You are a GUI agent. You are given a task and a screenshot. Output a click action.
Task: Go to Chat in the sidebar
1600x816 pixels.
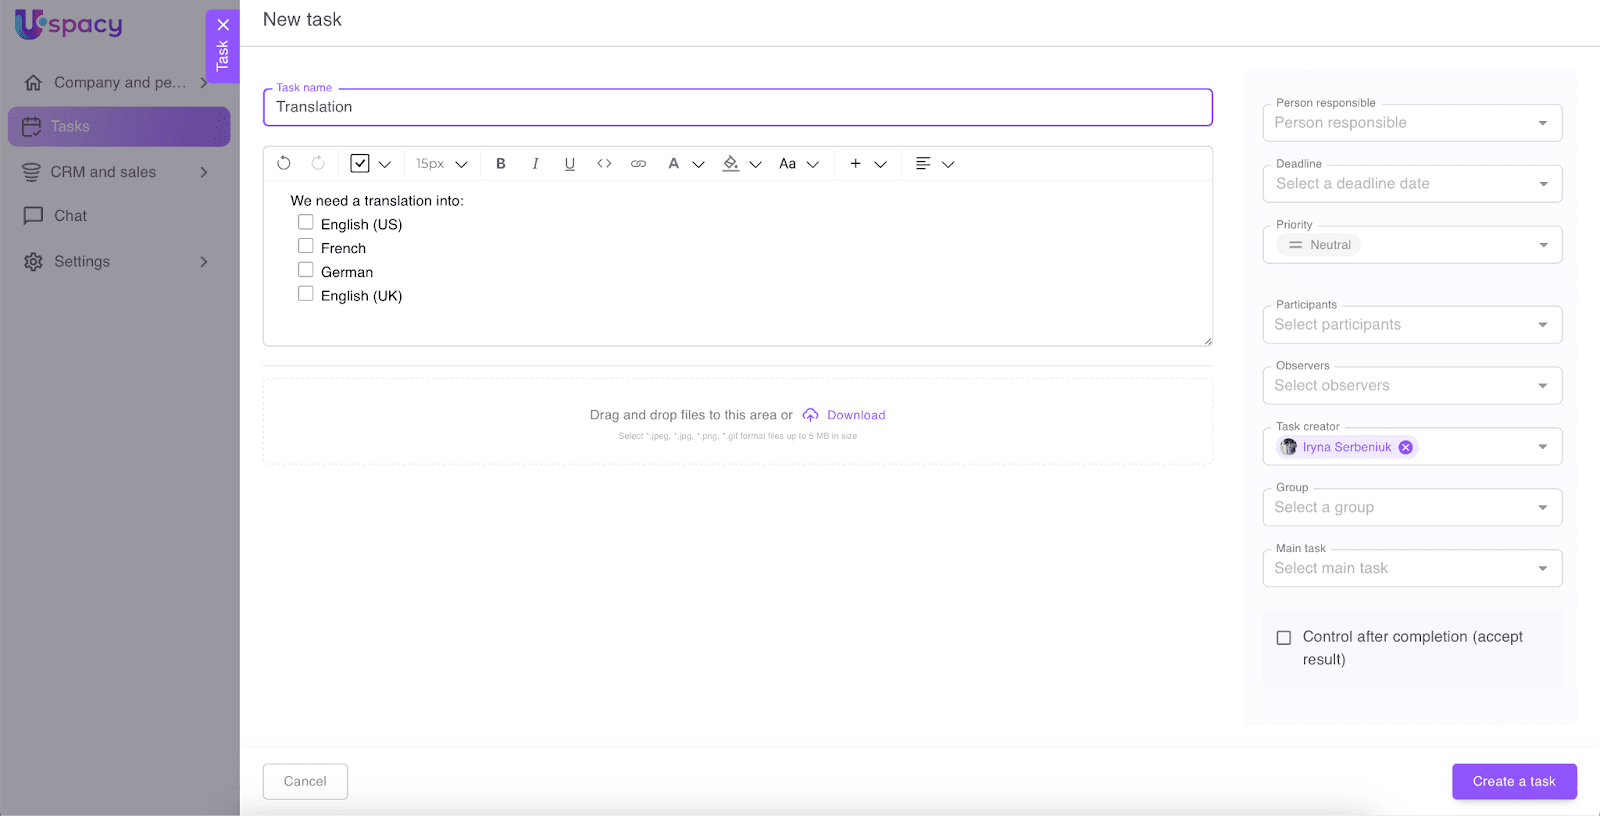pos(70,216)
